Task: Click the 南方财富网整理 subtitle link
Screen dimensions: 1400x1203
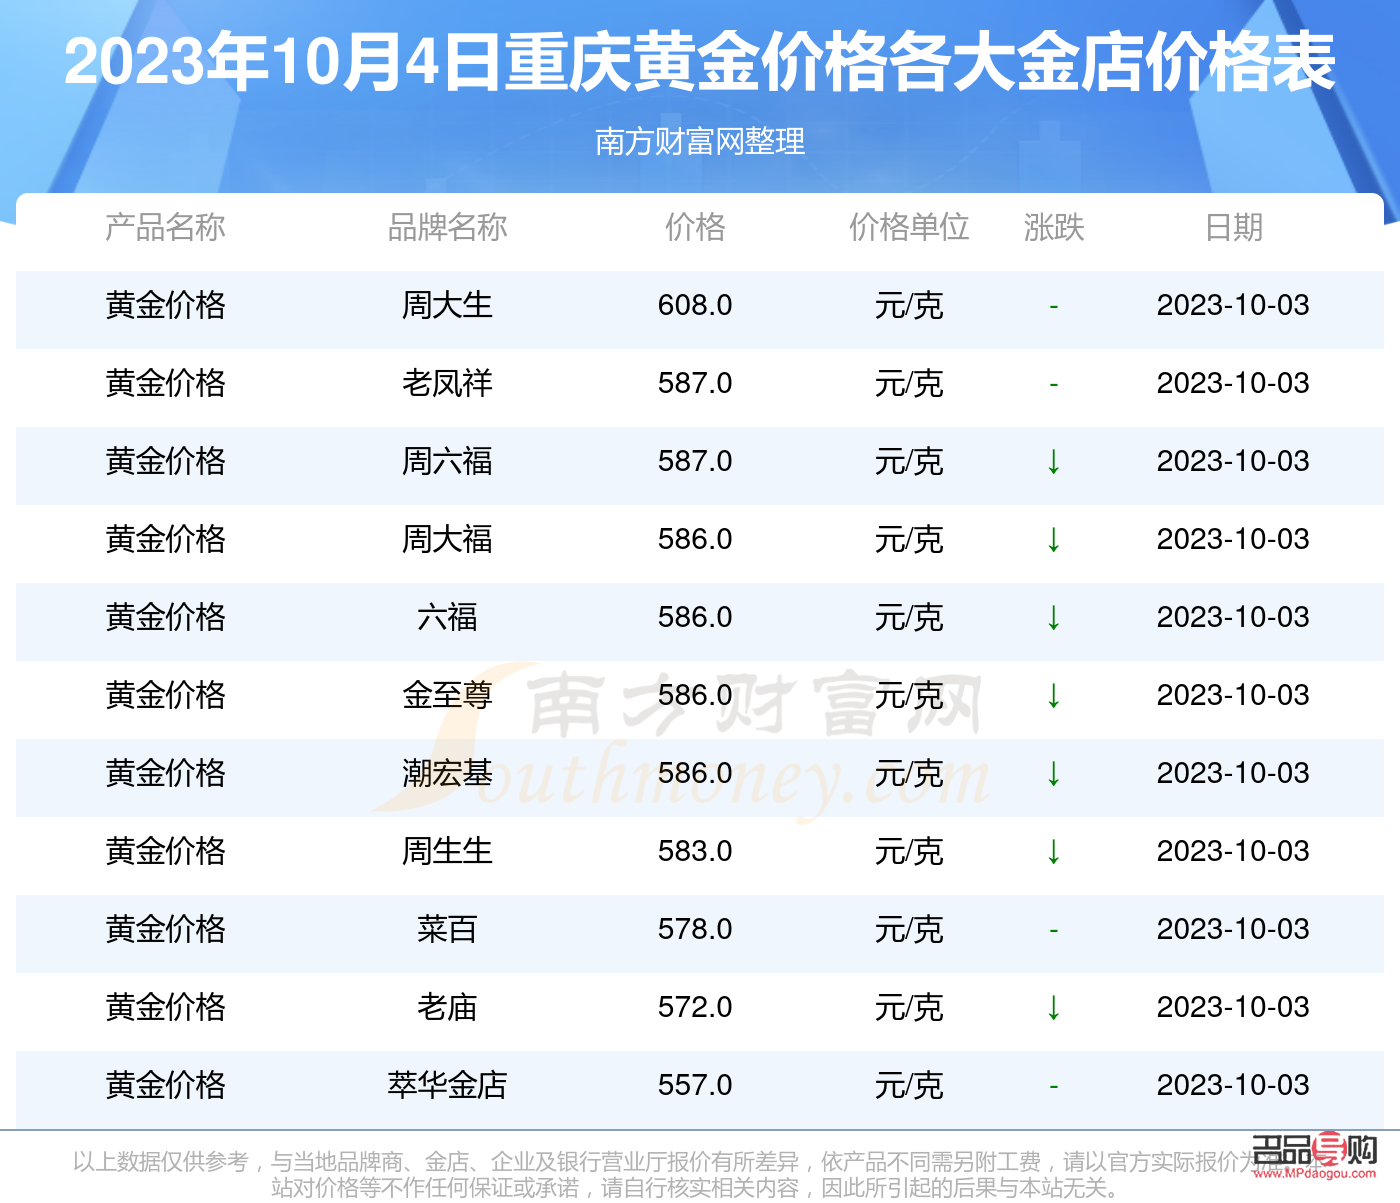Action: (700, 143)
